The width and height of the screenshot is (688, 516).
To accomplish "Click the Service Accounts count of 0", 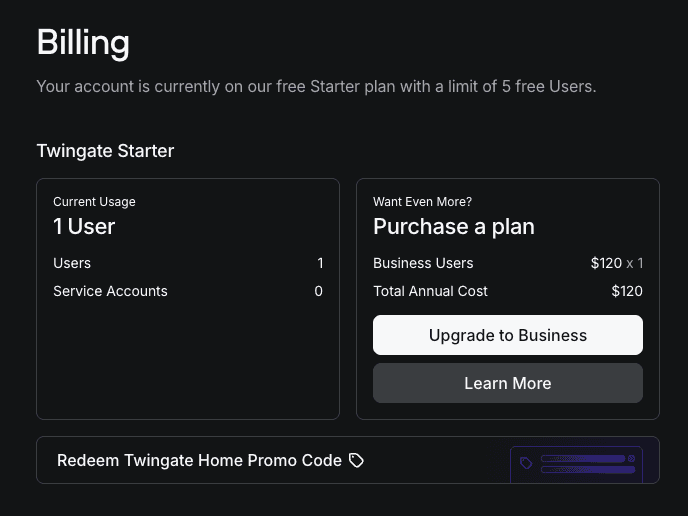I will 319,291.
